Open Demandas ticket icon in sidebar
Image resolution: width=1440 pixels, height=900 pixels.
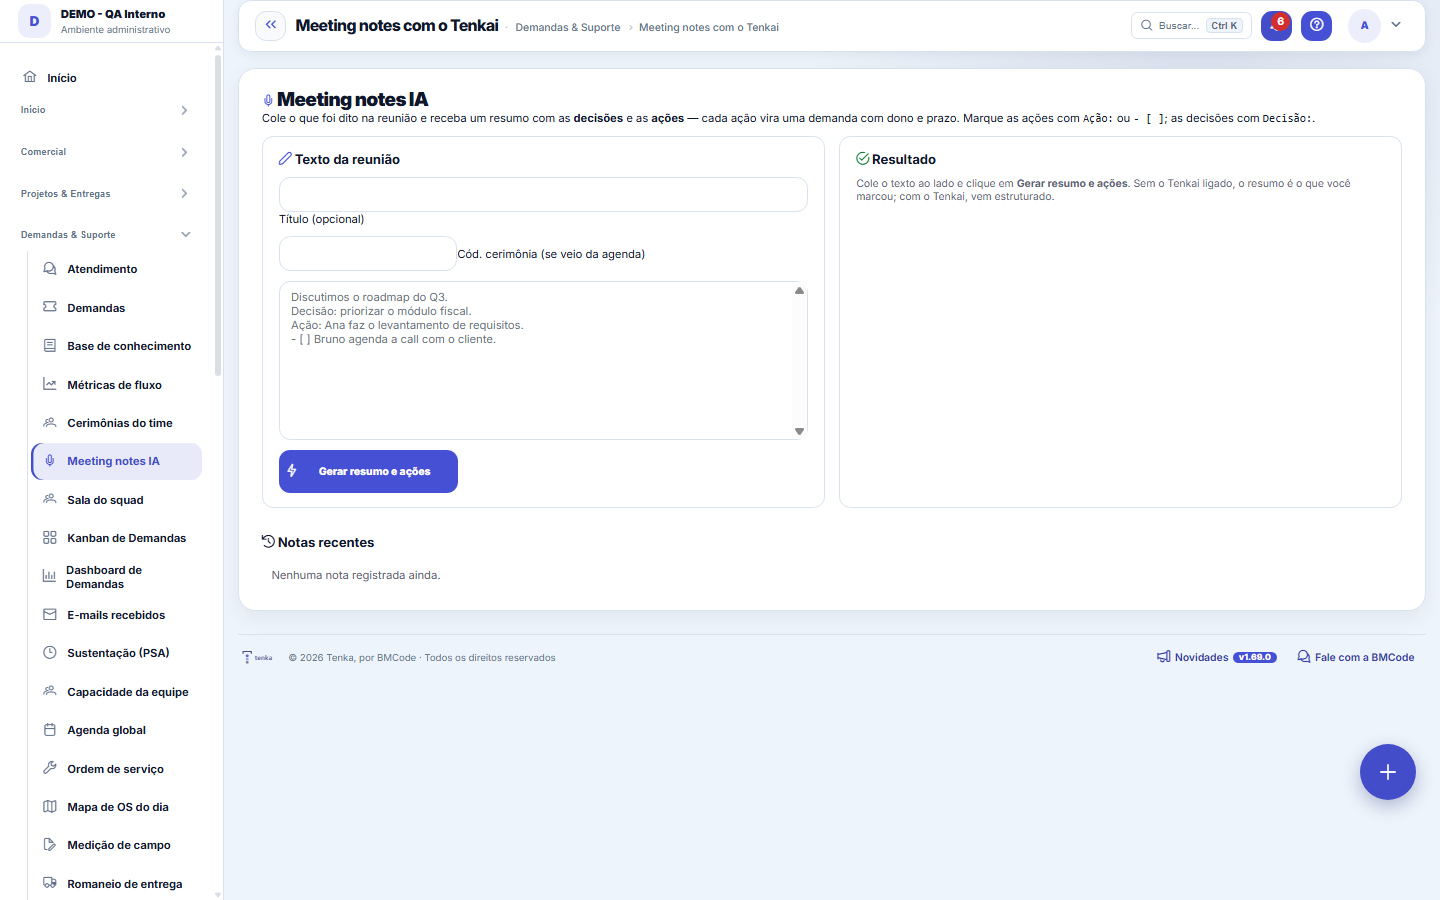pyautogui.click(x=50, y=307)
